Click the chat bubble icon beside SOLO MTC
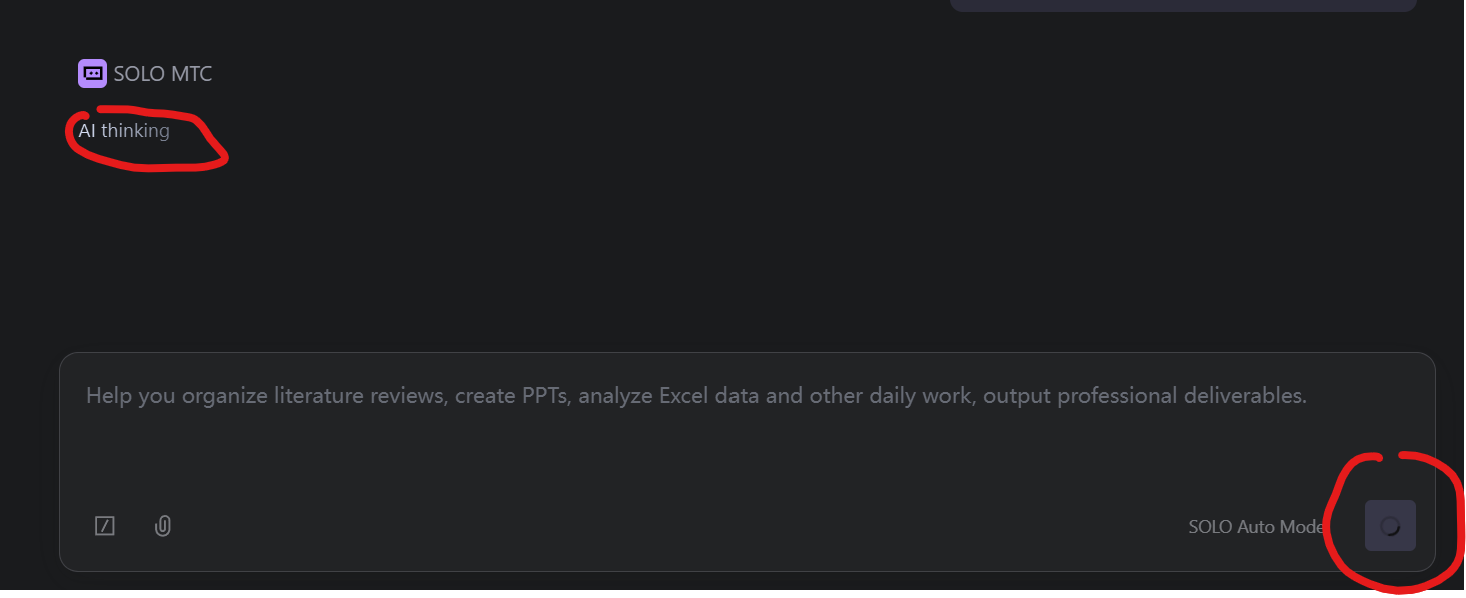 (x=92, y=73)
